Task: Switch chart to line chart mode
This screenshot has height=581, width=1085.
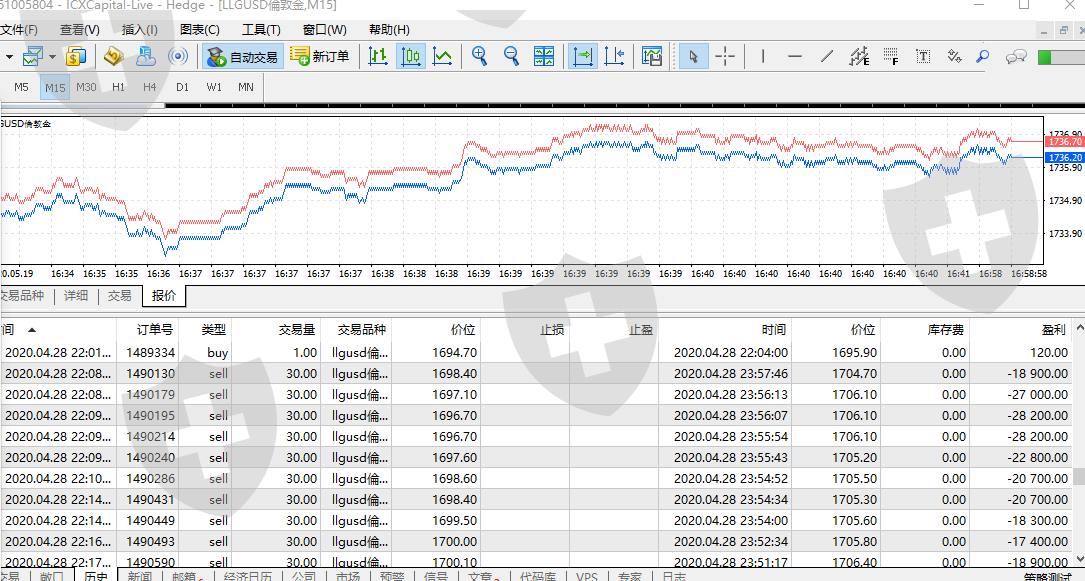Action: click(x=442, y=56)
